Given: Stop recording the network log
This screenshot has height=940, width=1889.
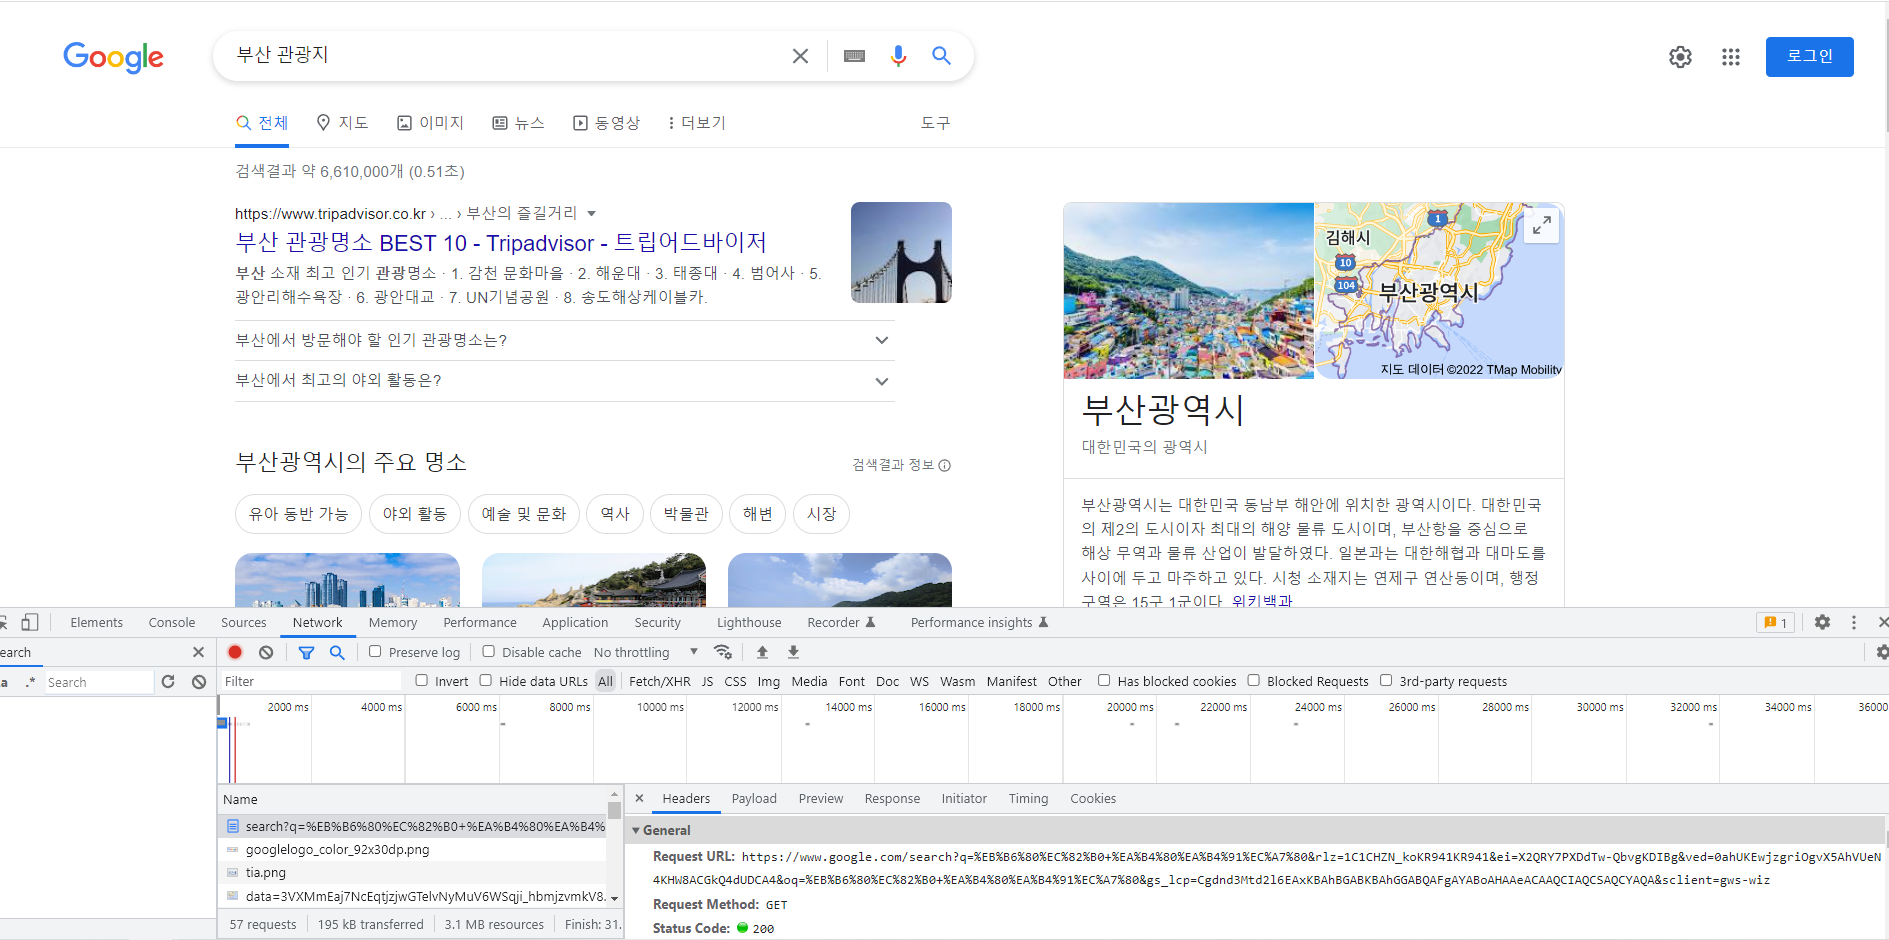Looking at the screenshot, I should pos(235,652).
